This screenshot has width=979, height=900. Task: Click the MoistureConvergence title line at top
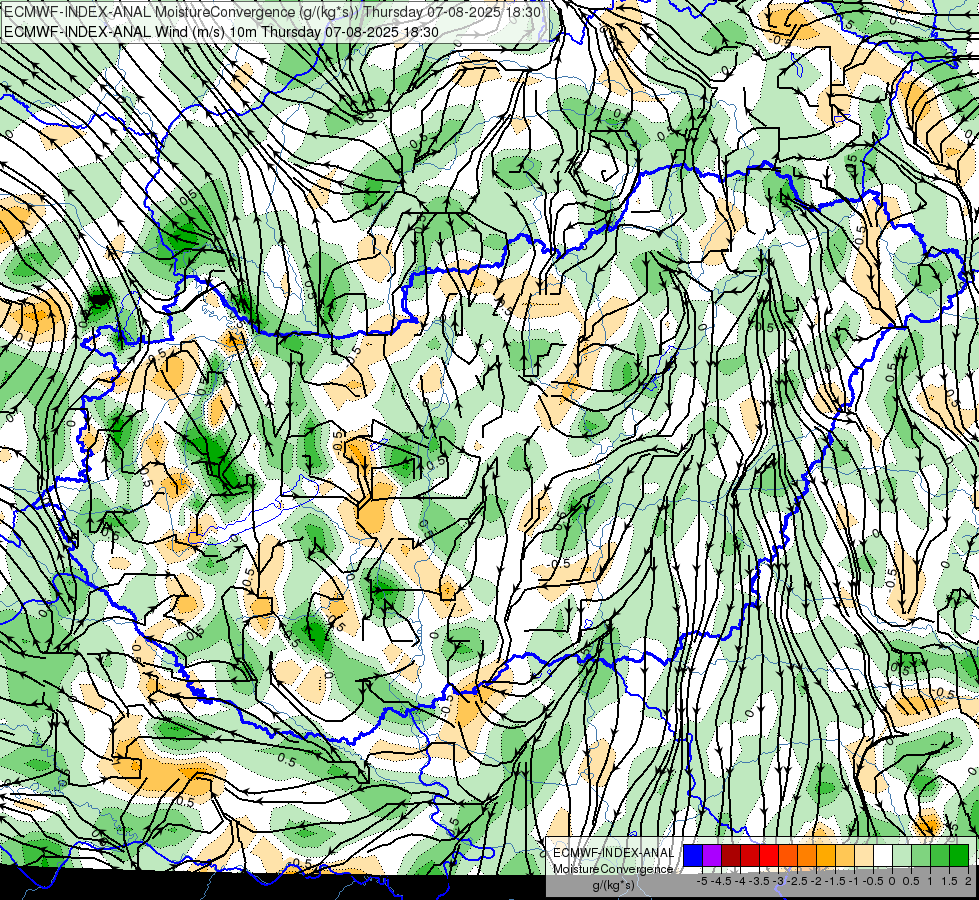pos(272,12)
